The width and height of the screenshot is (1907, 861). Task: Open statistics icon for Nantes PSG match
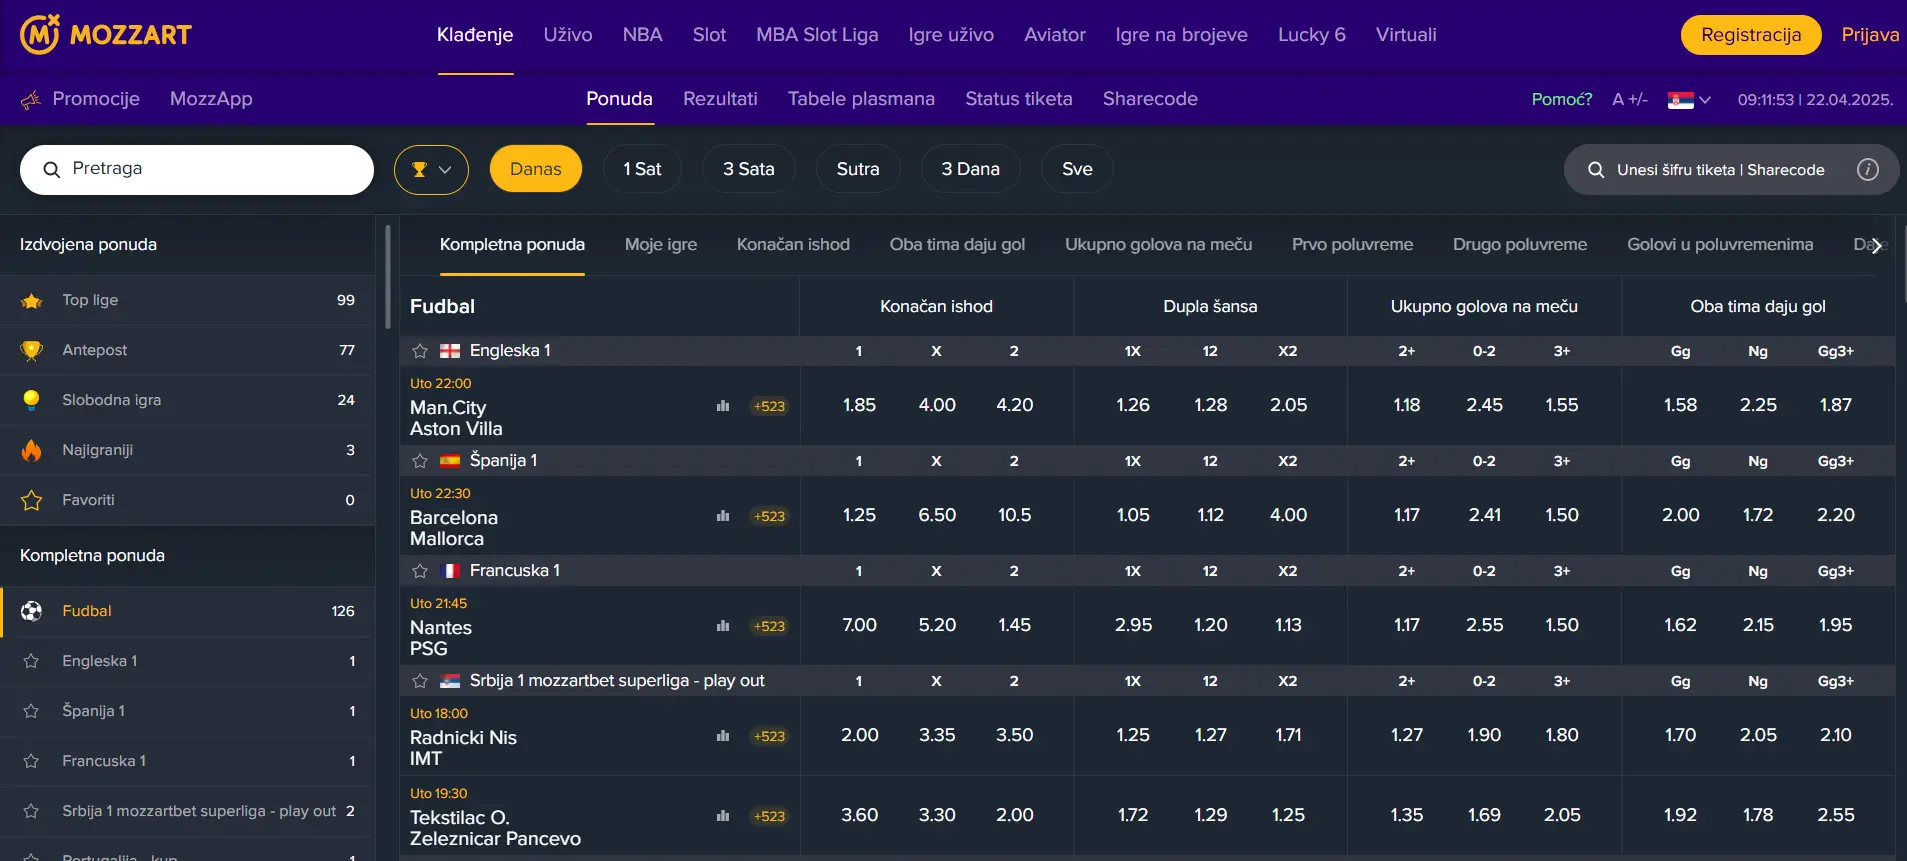(x=723, y=626)
